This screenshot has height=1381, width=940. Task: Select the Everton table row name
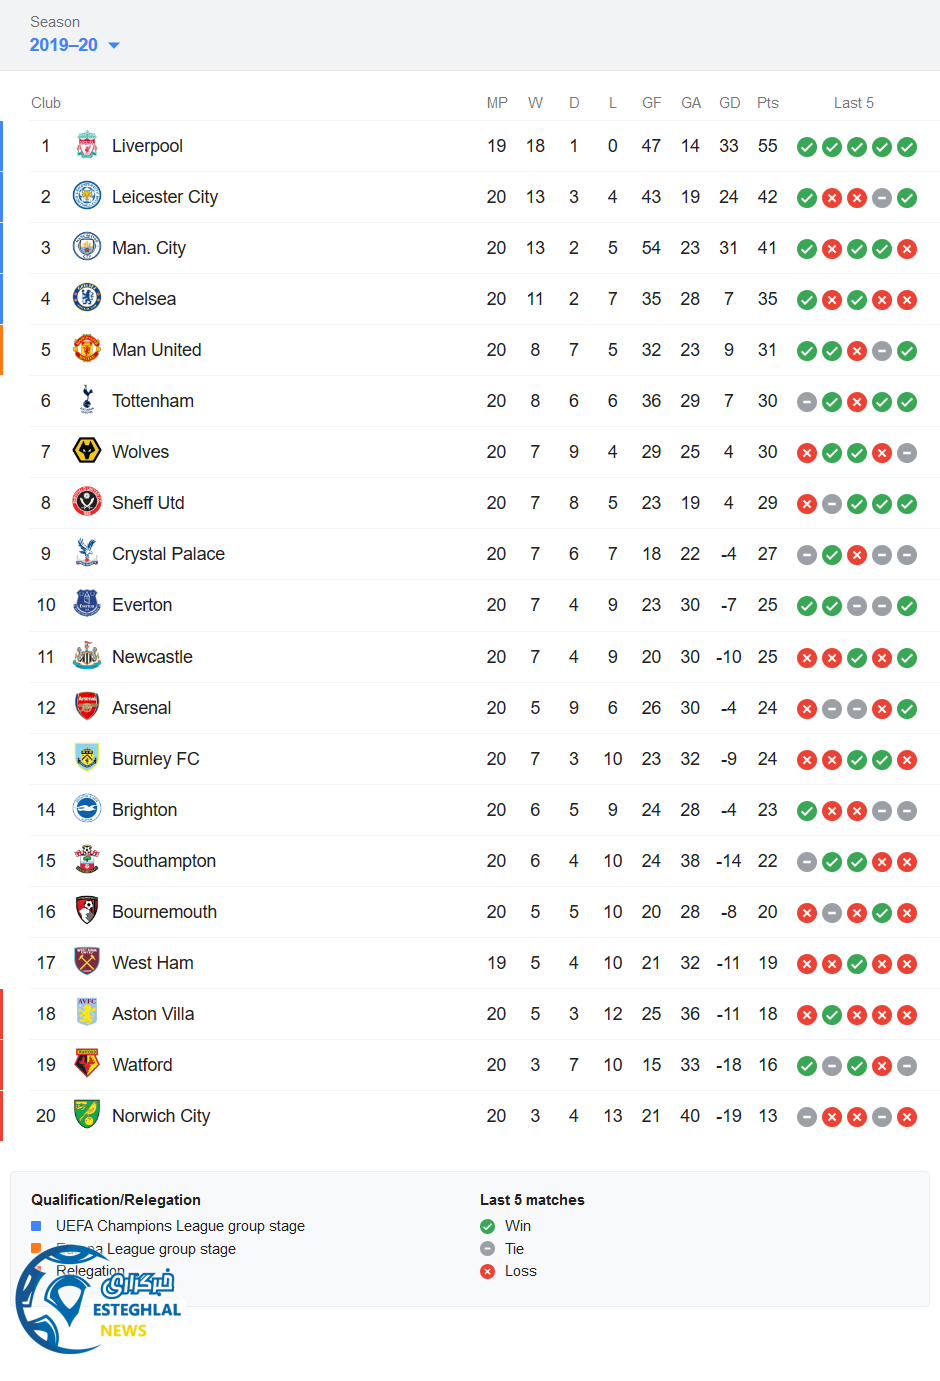[x=142, y=605]
